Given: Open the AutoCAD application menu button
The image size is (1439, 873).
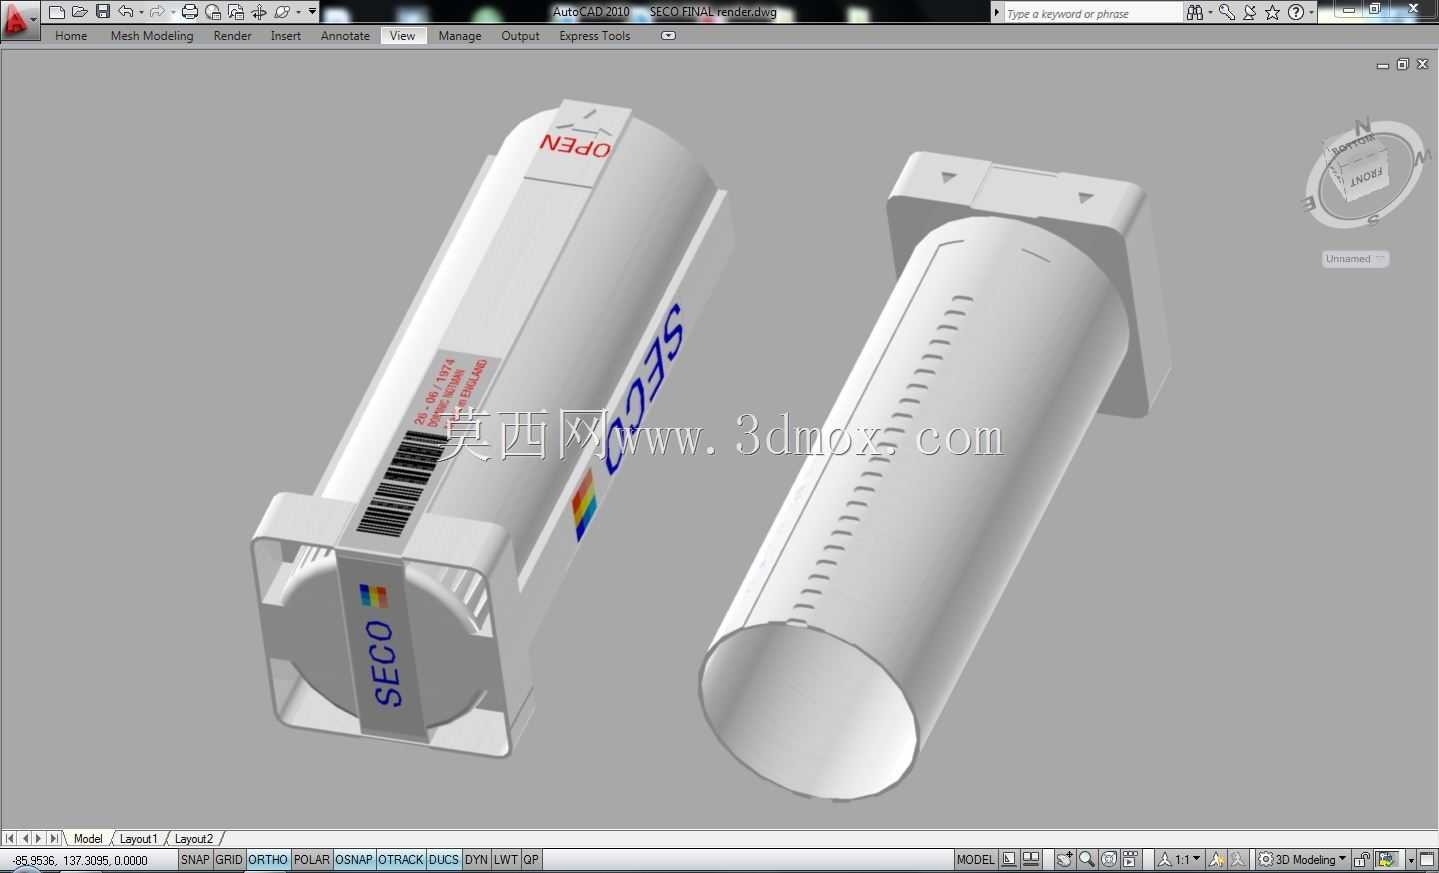Looking at the screenshot, I should pos(18,20).
